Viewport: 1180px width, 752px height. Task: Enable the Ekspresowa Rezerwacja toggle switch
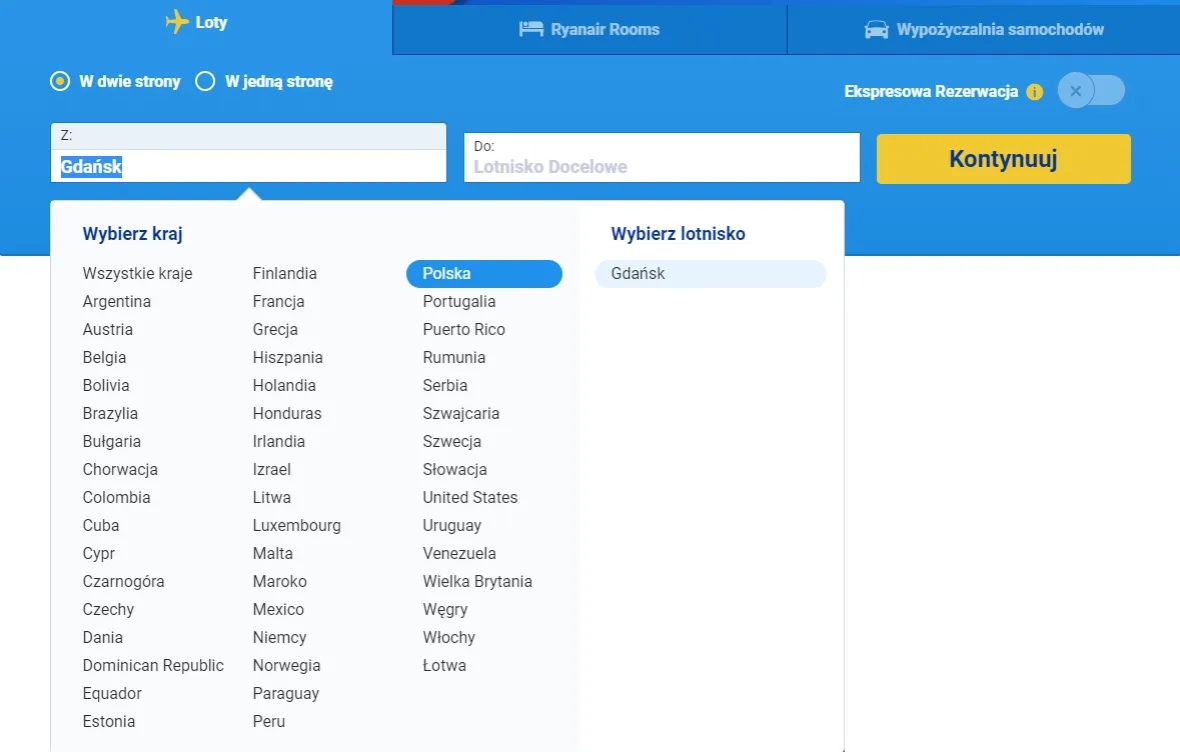coord(1091,90)
